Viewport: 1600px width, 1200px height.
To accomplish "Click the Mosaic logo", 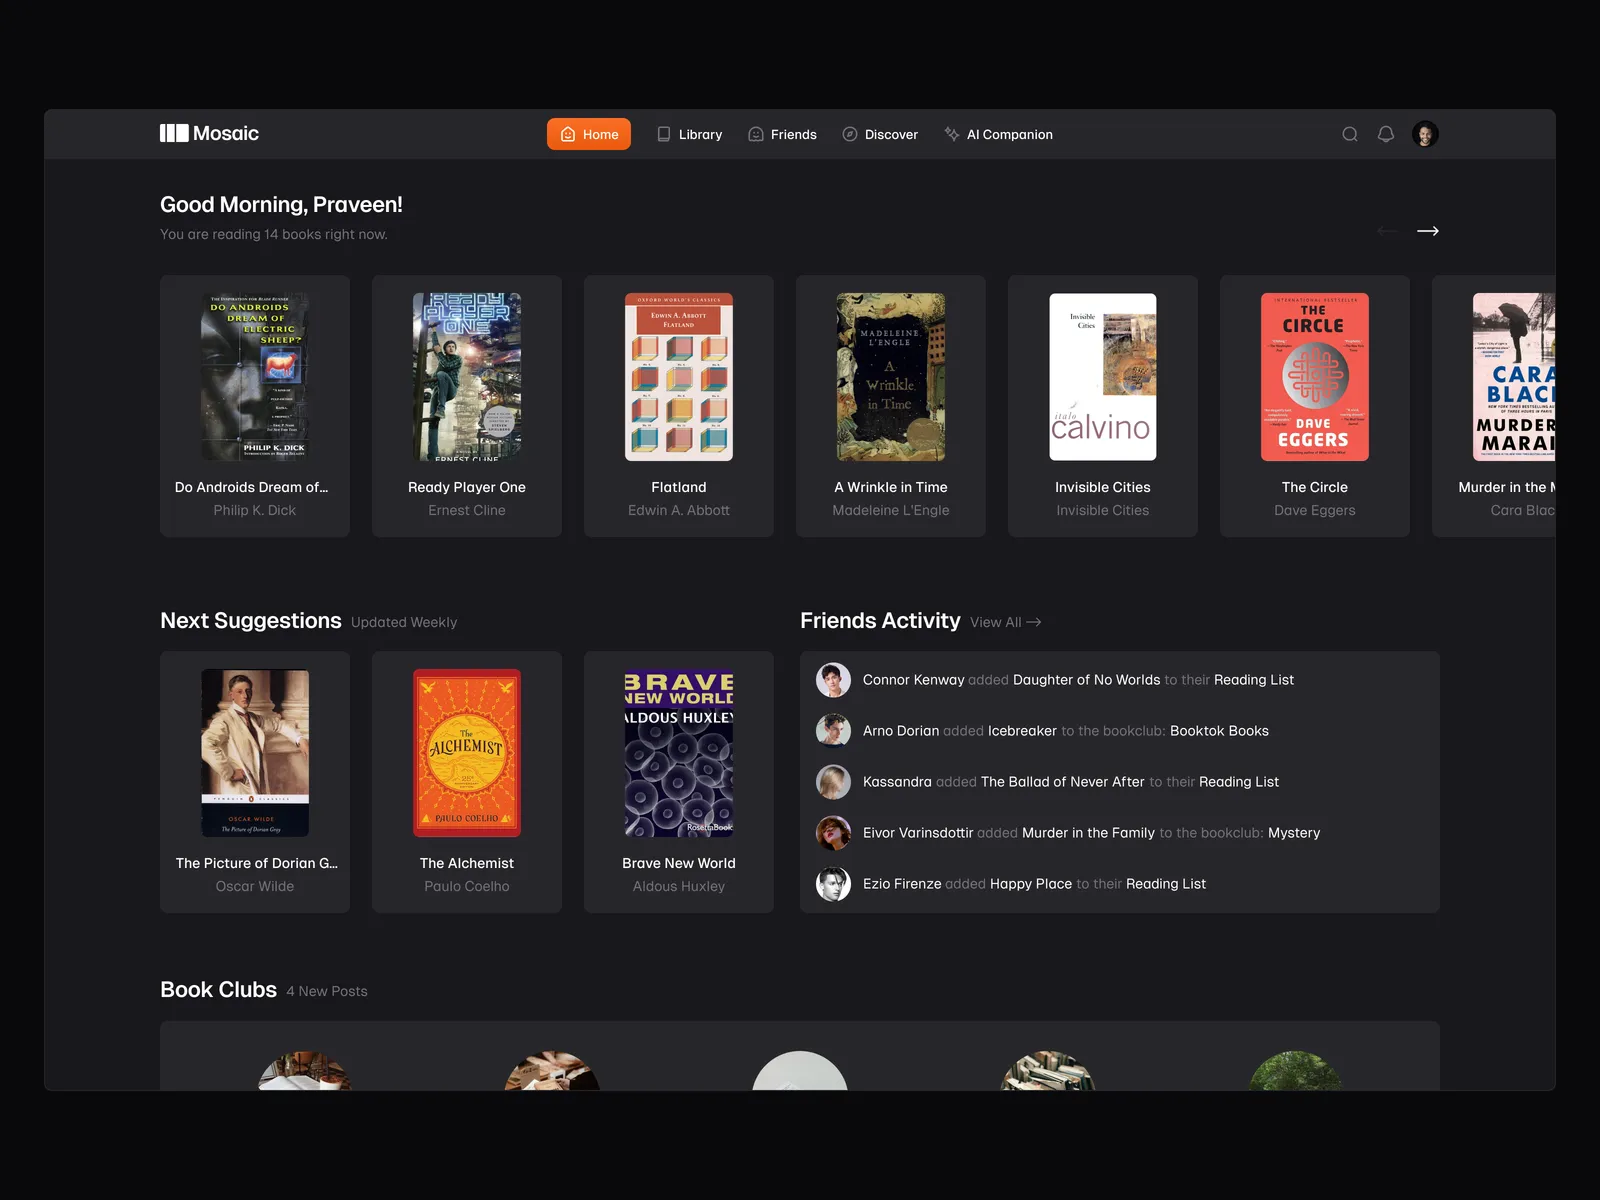I will click(x=209, y=134).
